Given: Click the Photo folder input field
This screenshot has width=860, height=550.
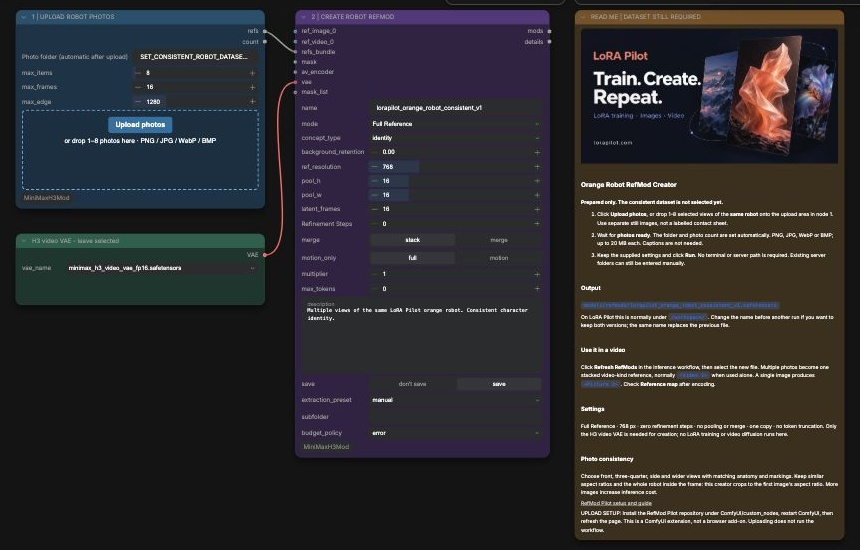Looking at the screenshot, I should pos(196,56).
